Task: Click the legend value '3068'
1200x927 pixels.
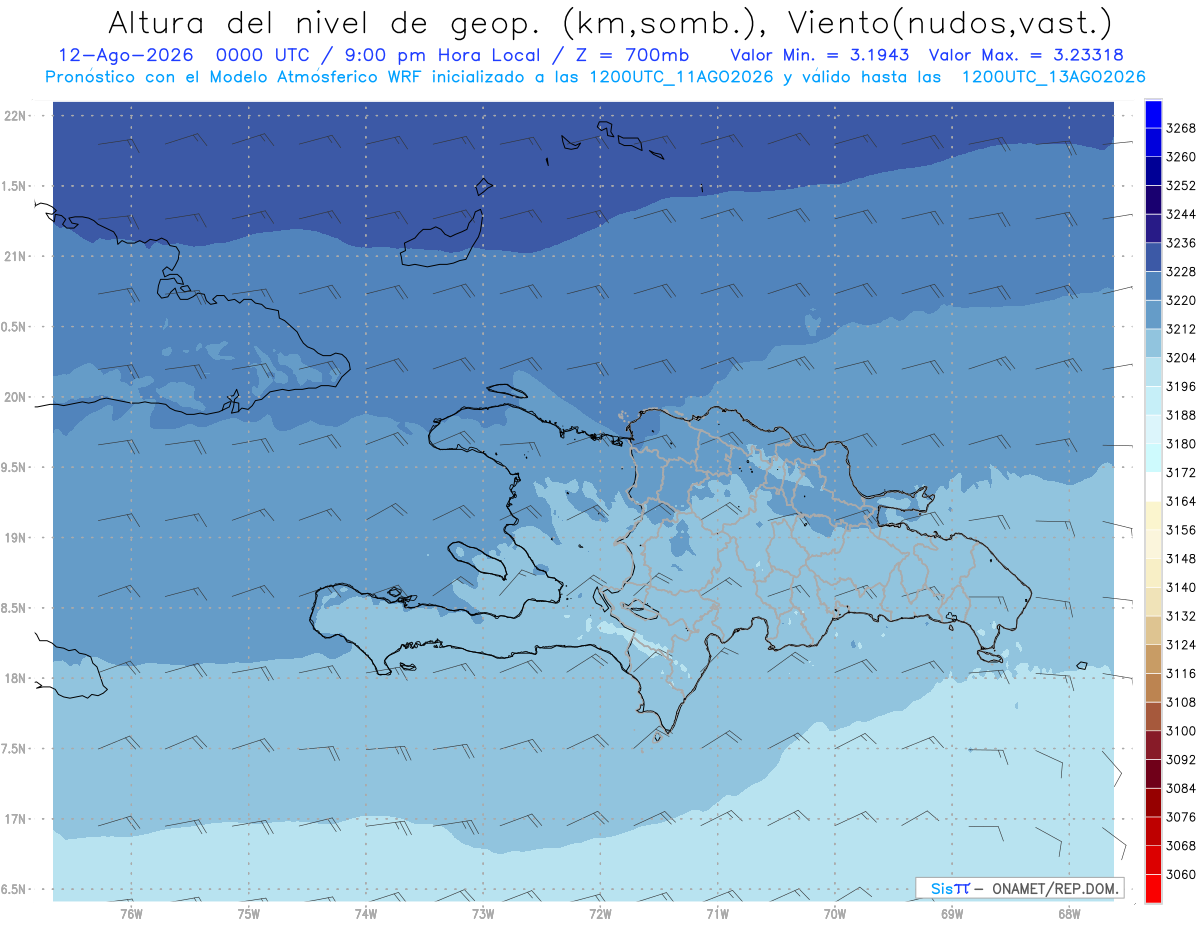Action: (1181, 845)
